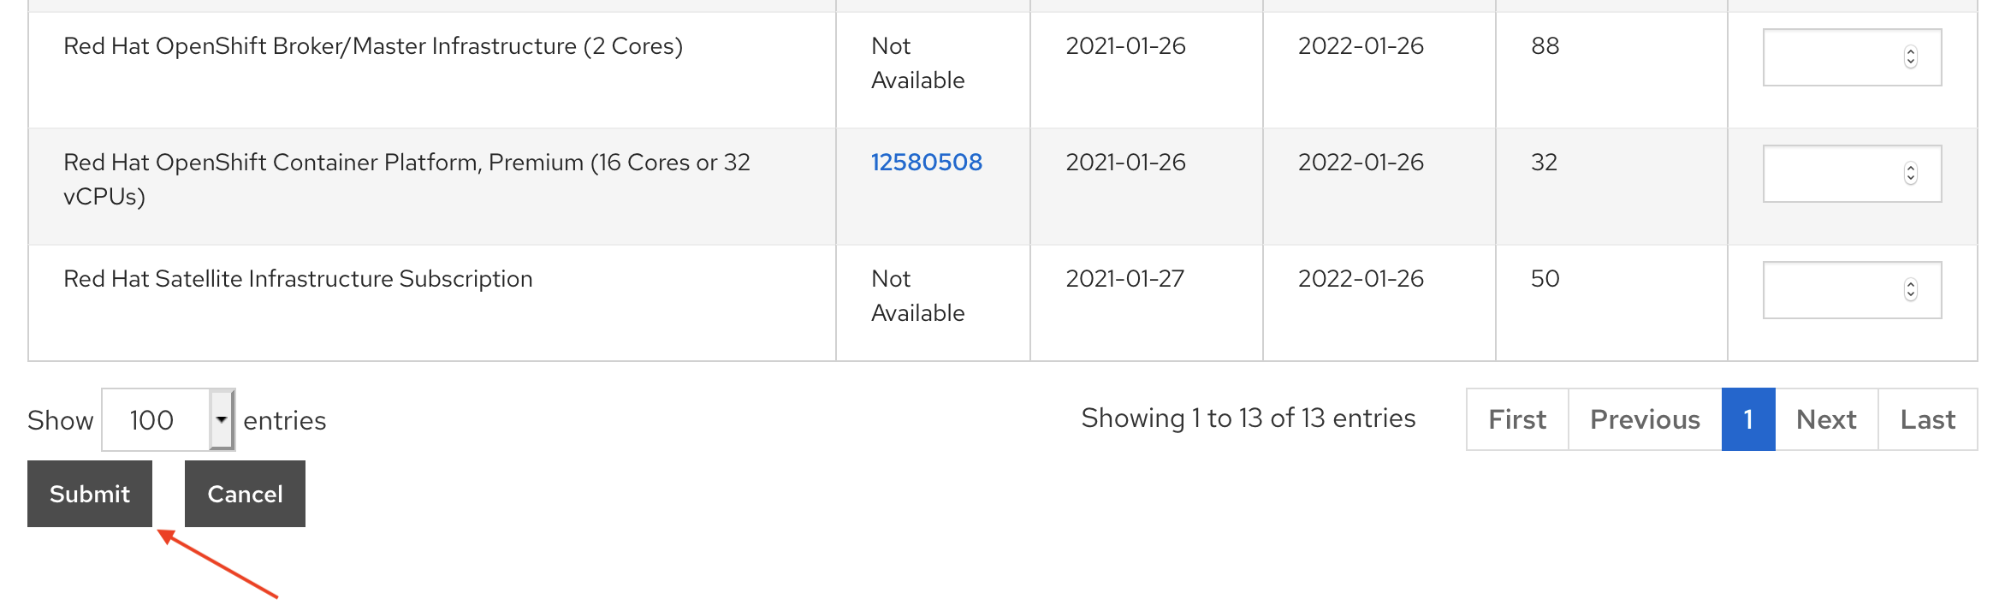The width and height of the screenshot is (1999, 611).
Task: Go to the First page
Action: [1516, 420]
